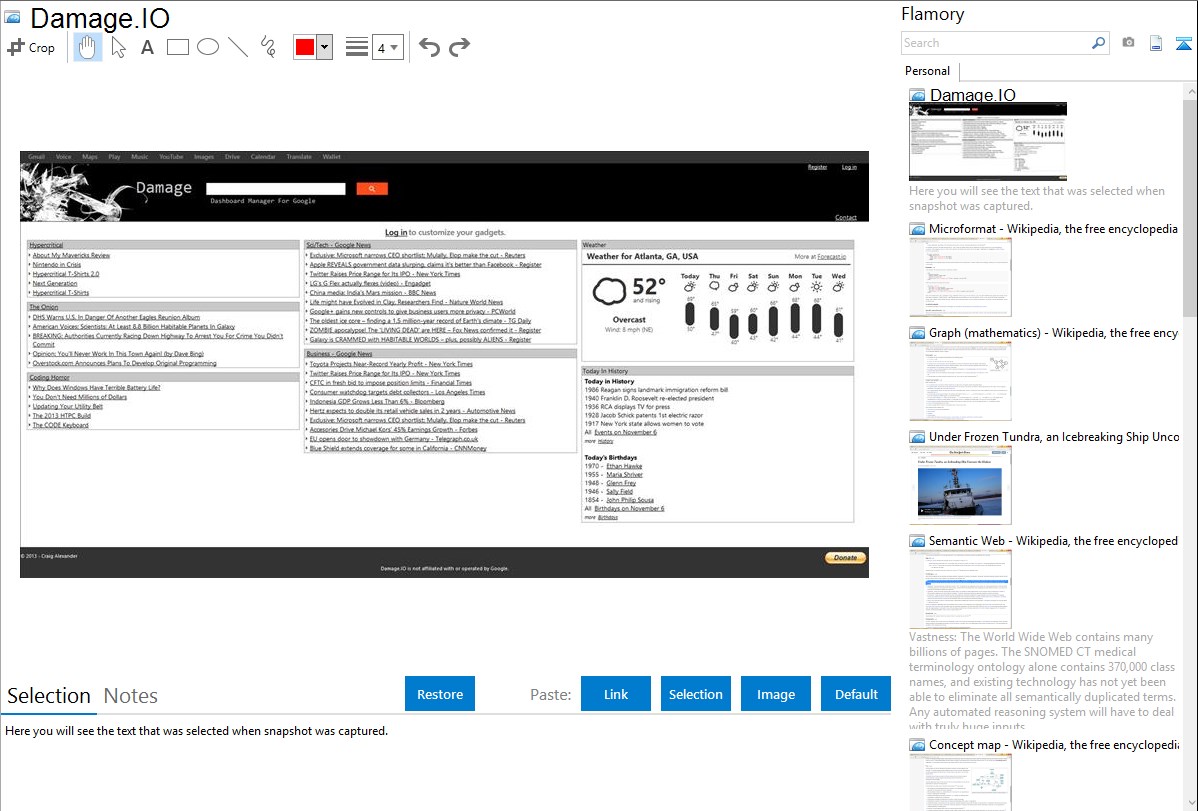Click the Restore button
The height and width of the screenshot is (811, 1198).
[x=440, y=694]
